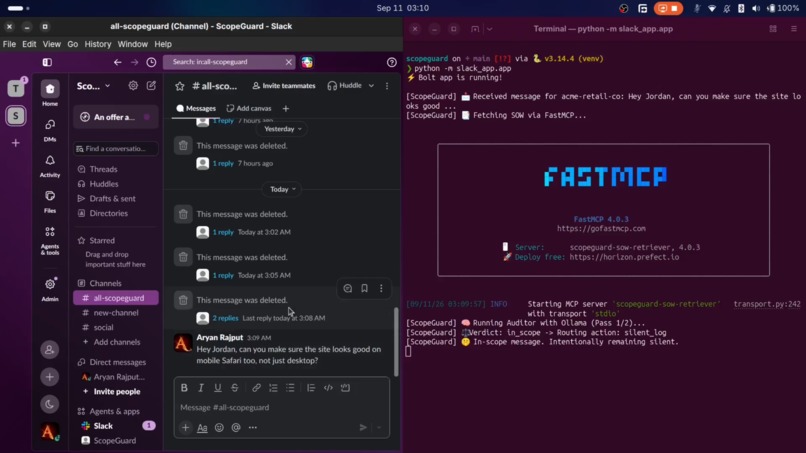Start a Huddle
This screenshot has width=806, height=453.
[345, 86]
